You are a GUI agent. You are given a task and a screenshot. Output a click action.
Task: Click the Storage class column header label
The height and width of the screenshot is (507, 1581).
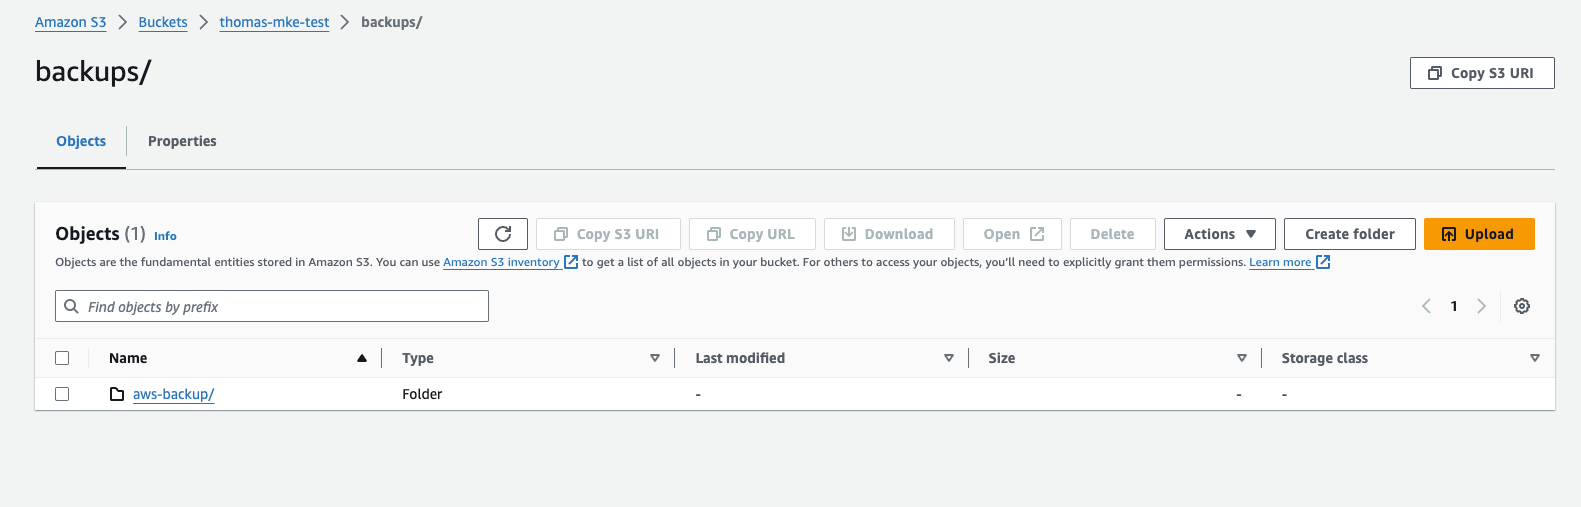coord(1324,358)
